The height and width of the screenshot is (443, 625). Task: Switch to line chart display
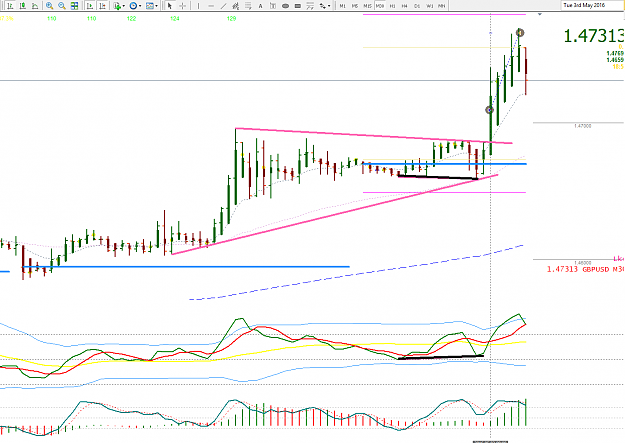tap(35, 6)
